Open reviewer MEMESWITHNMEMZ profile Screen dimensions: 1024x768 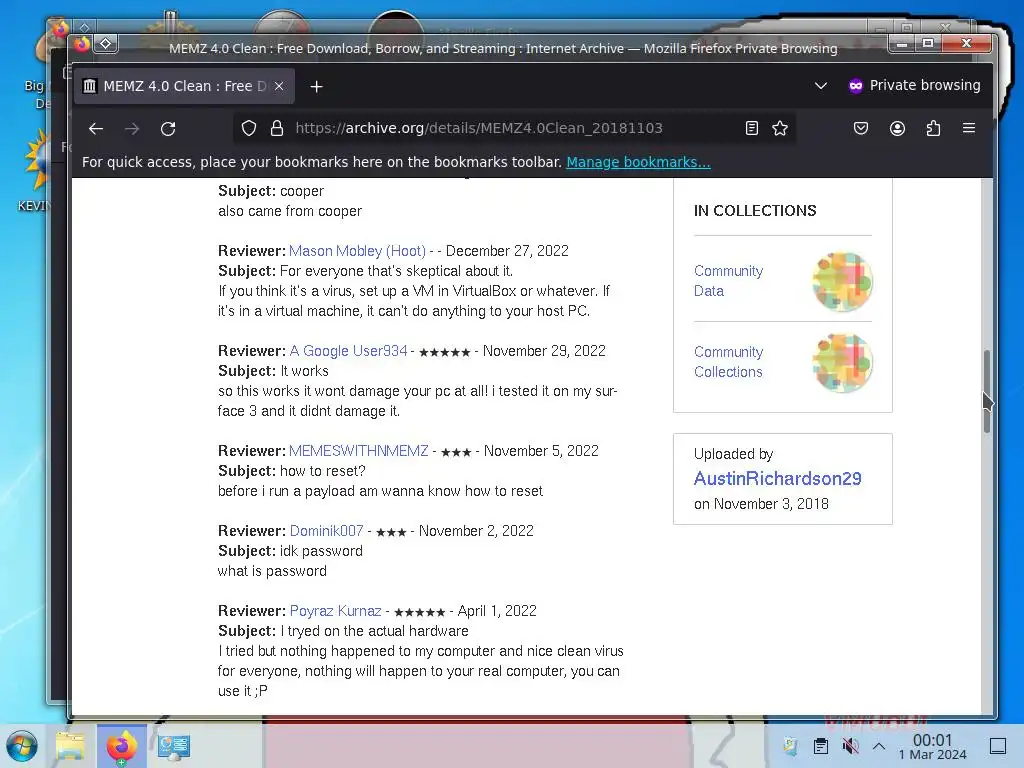[x=359, y=451]
